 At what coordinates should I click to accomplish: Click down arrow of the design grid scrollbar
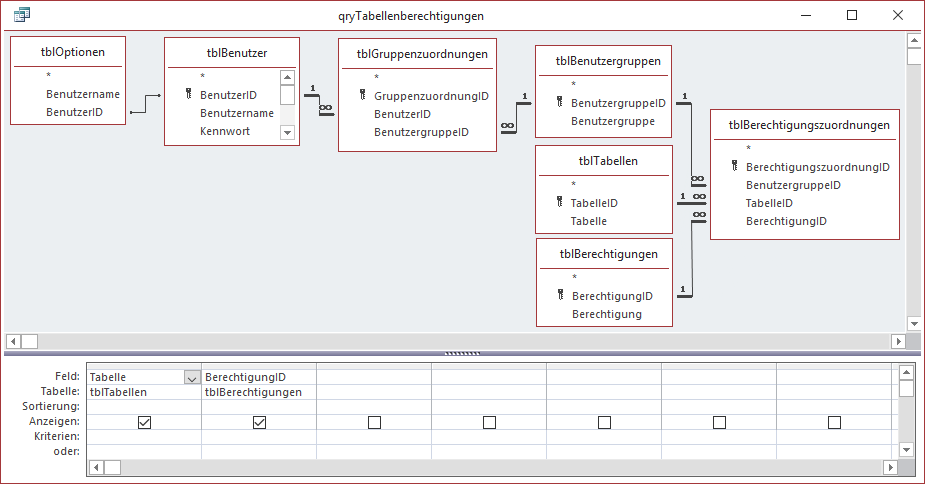906,450
